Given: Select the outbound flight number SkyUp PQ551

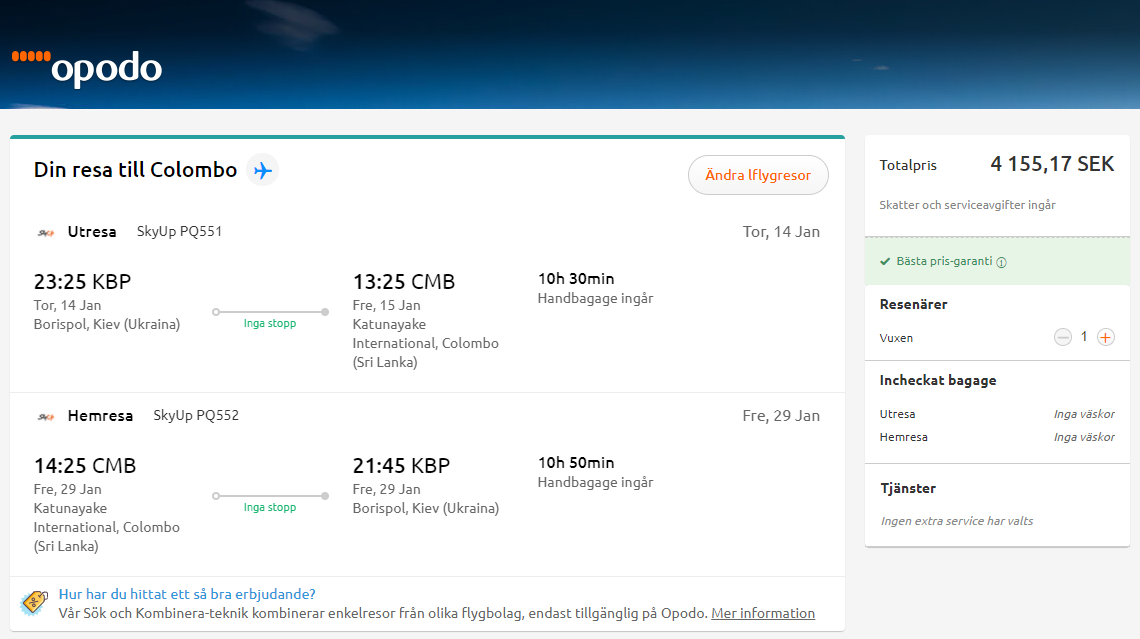Looking at the screenshot, I should click(x=180, y=231).
